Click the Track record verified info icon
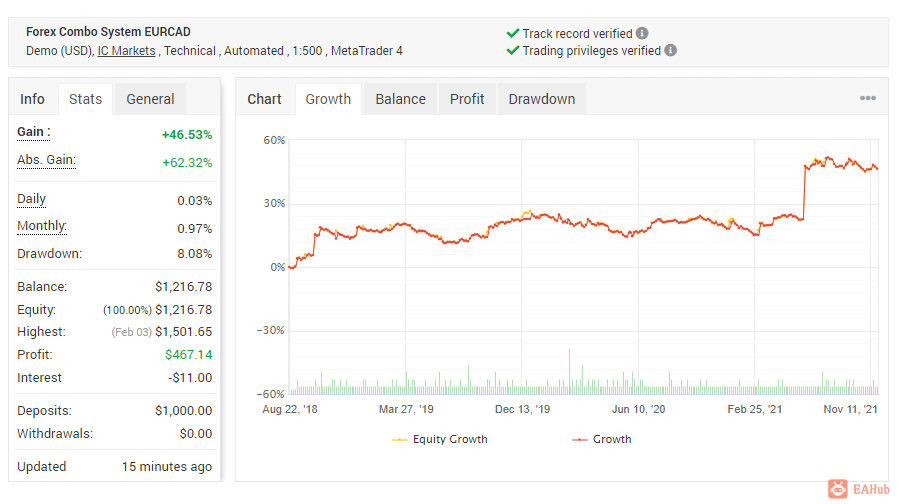Image resolution: width=899 pixels, height=504 pixels. 642,33
